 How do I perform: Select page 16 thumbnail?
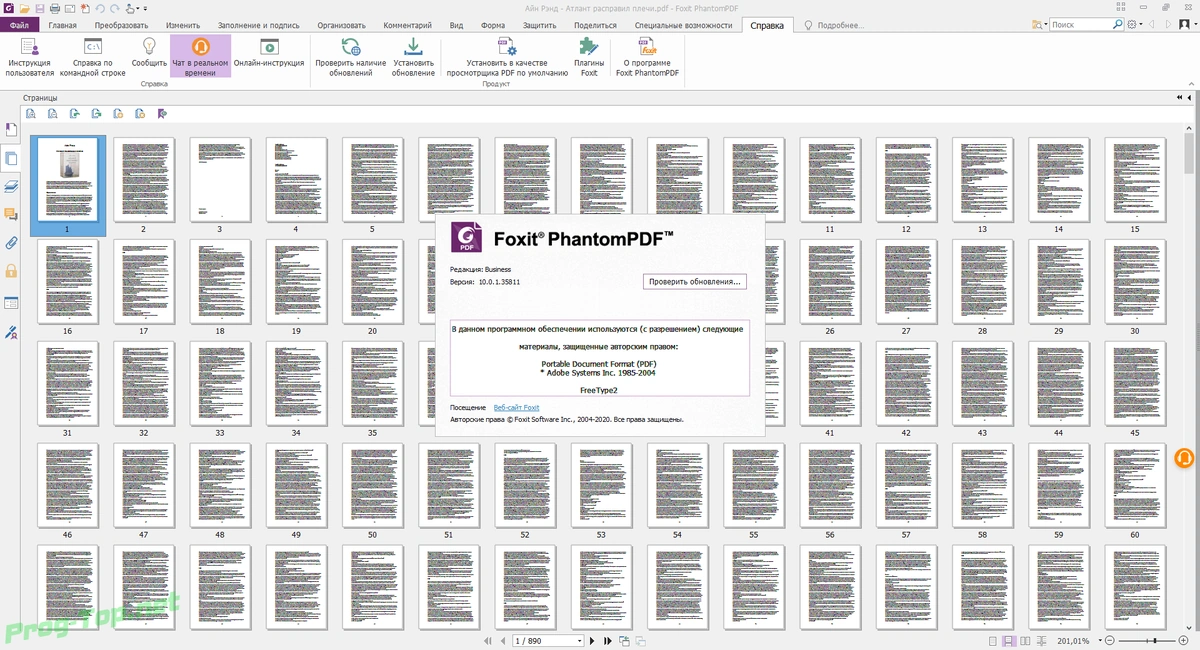67,282
